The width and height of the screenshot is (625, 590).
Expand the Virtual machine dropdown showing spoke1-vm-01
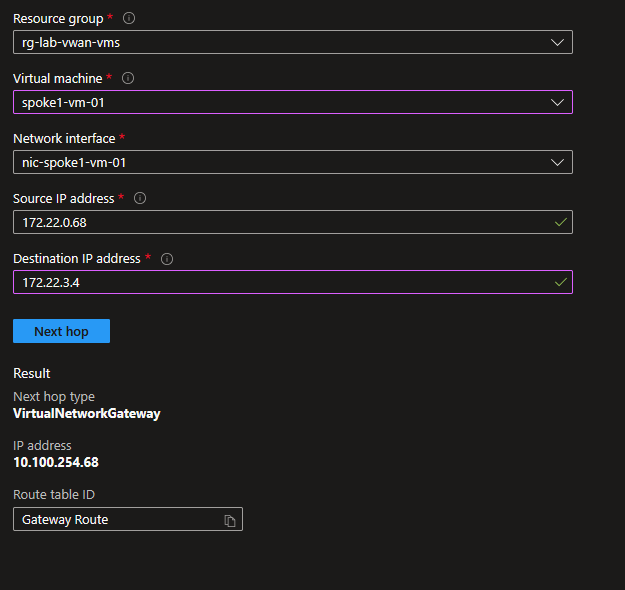click(x=292, y=102)
